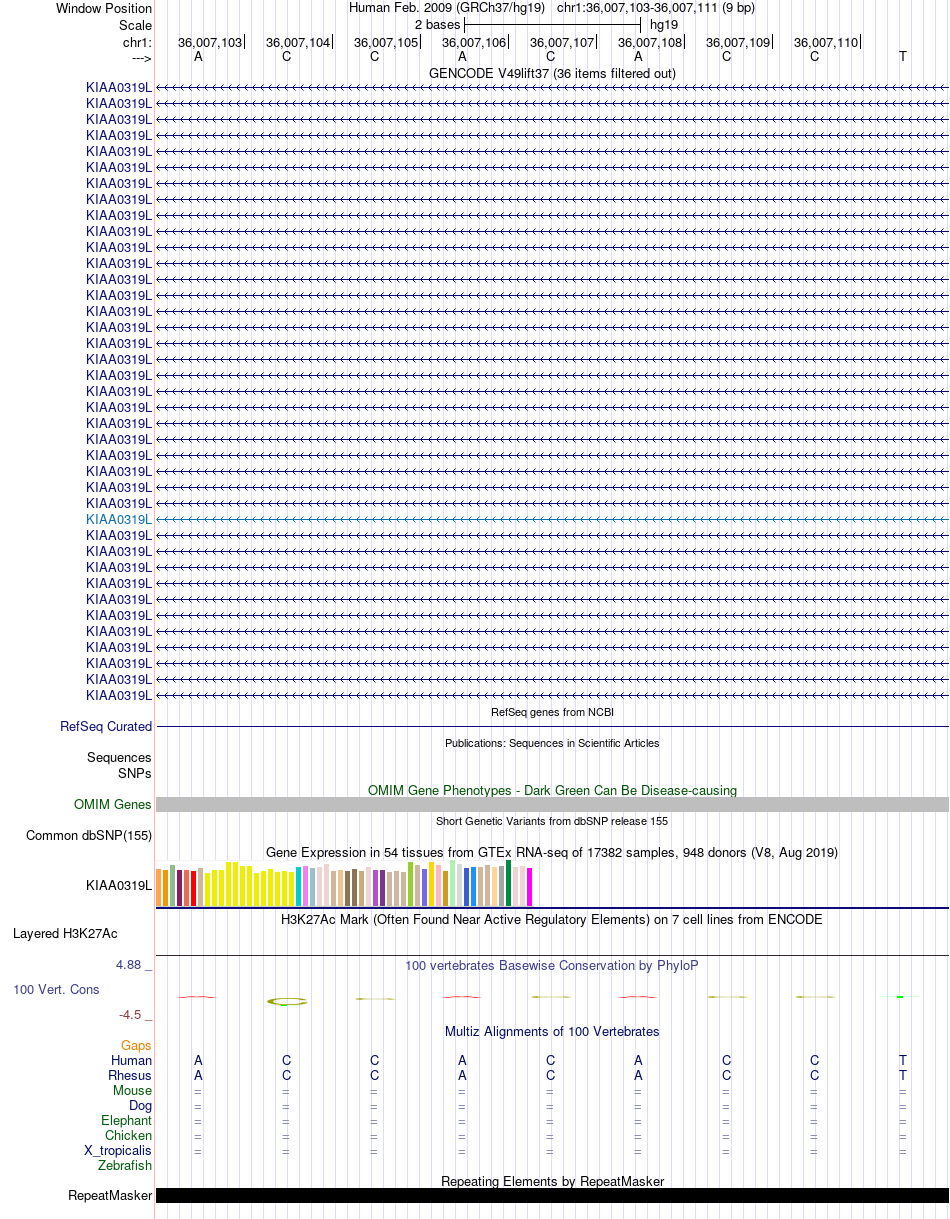Click the Sequences label of Publications track

click(x=119, y=758)
